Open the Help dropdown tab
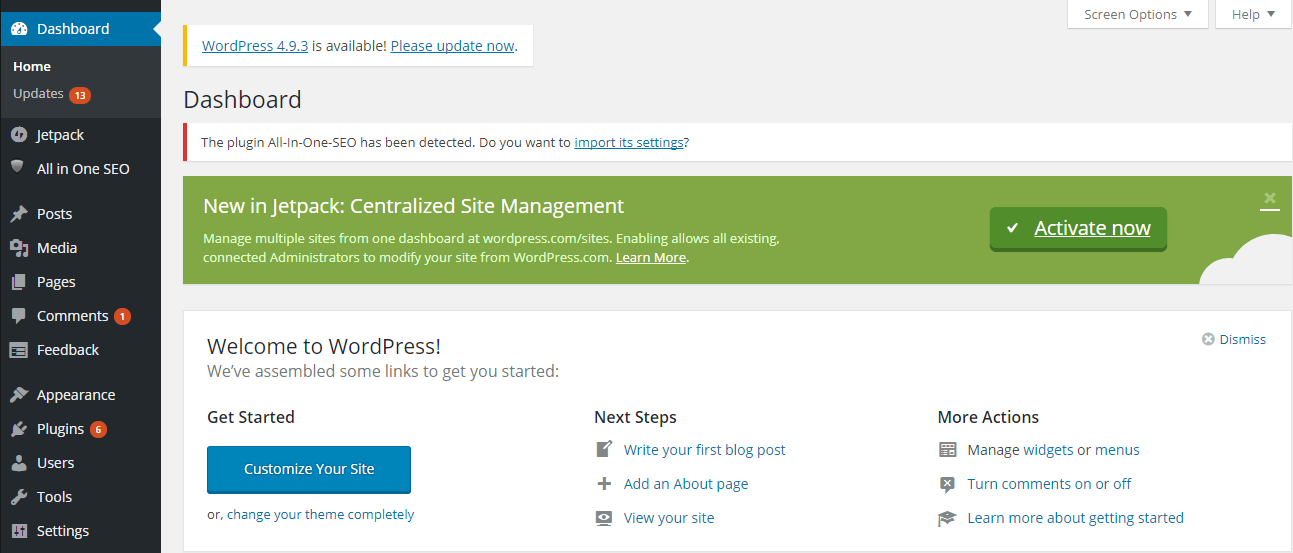 pos(1253,14)
